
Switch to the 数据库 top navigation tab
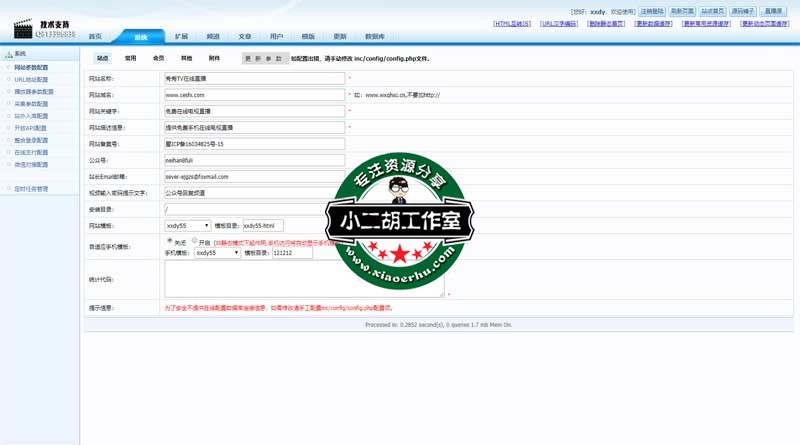(374, 37)
